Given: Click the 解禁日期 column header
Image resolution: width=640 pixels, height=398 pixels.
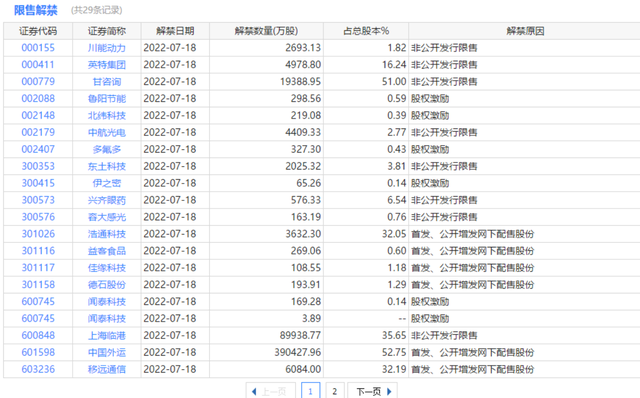Looking at the screenshot, I should click(x=175, y=31).
